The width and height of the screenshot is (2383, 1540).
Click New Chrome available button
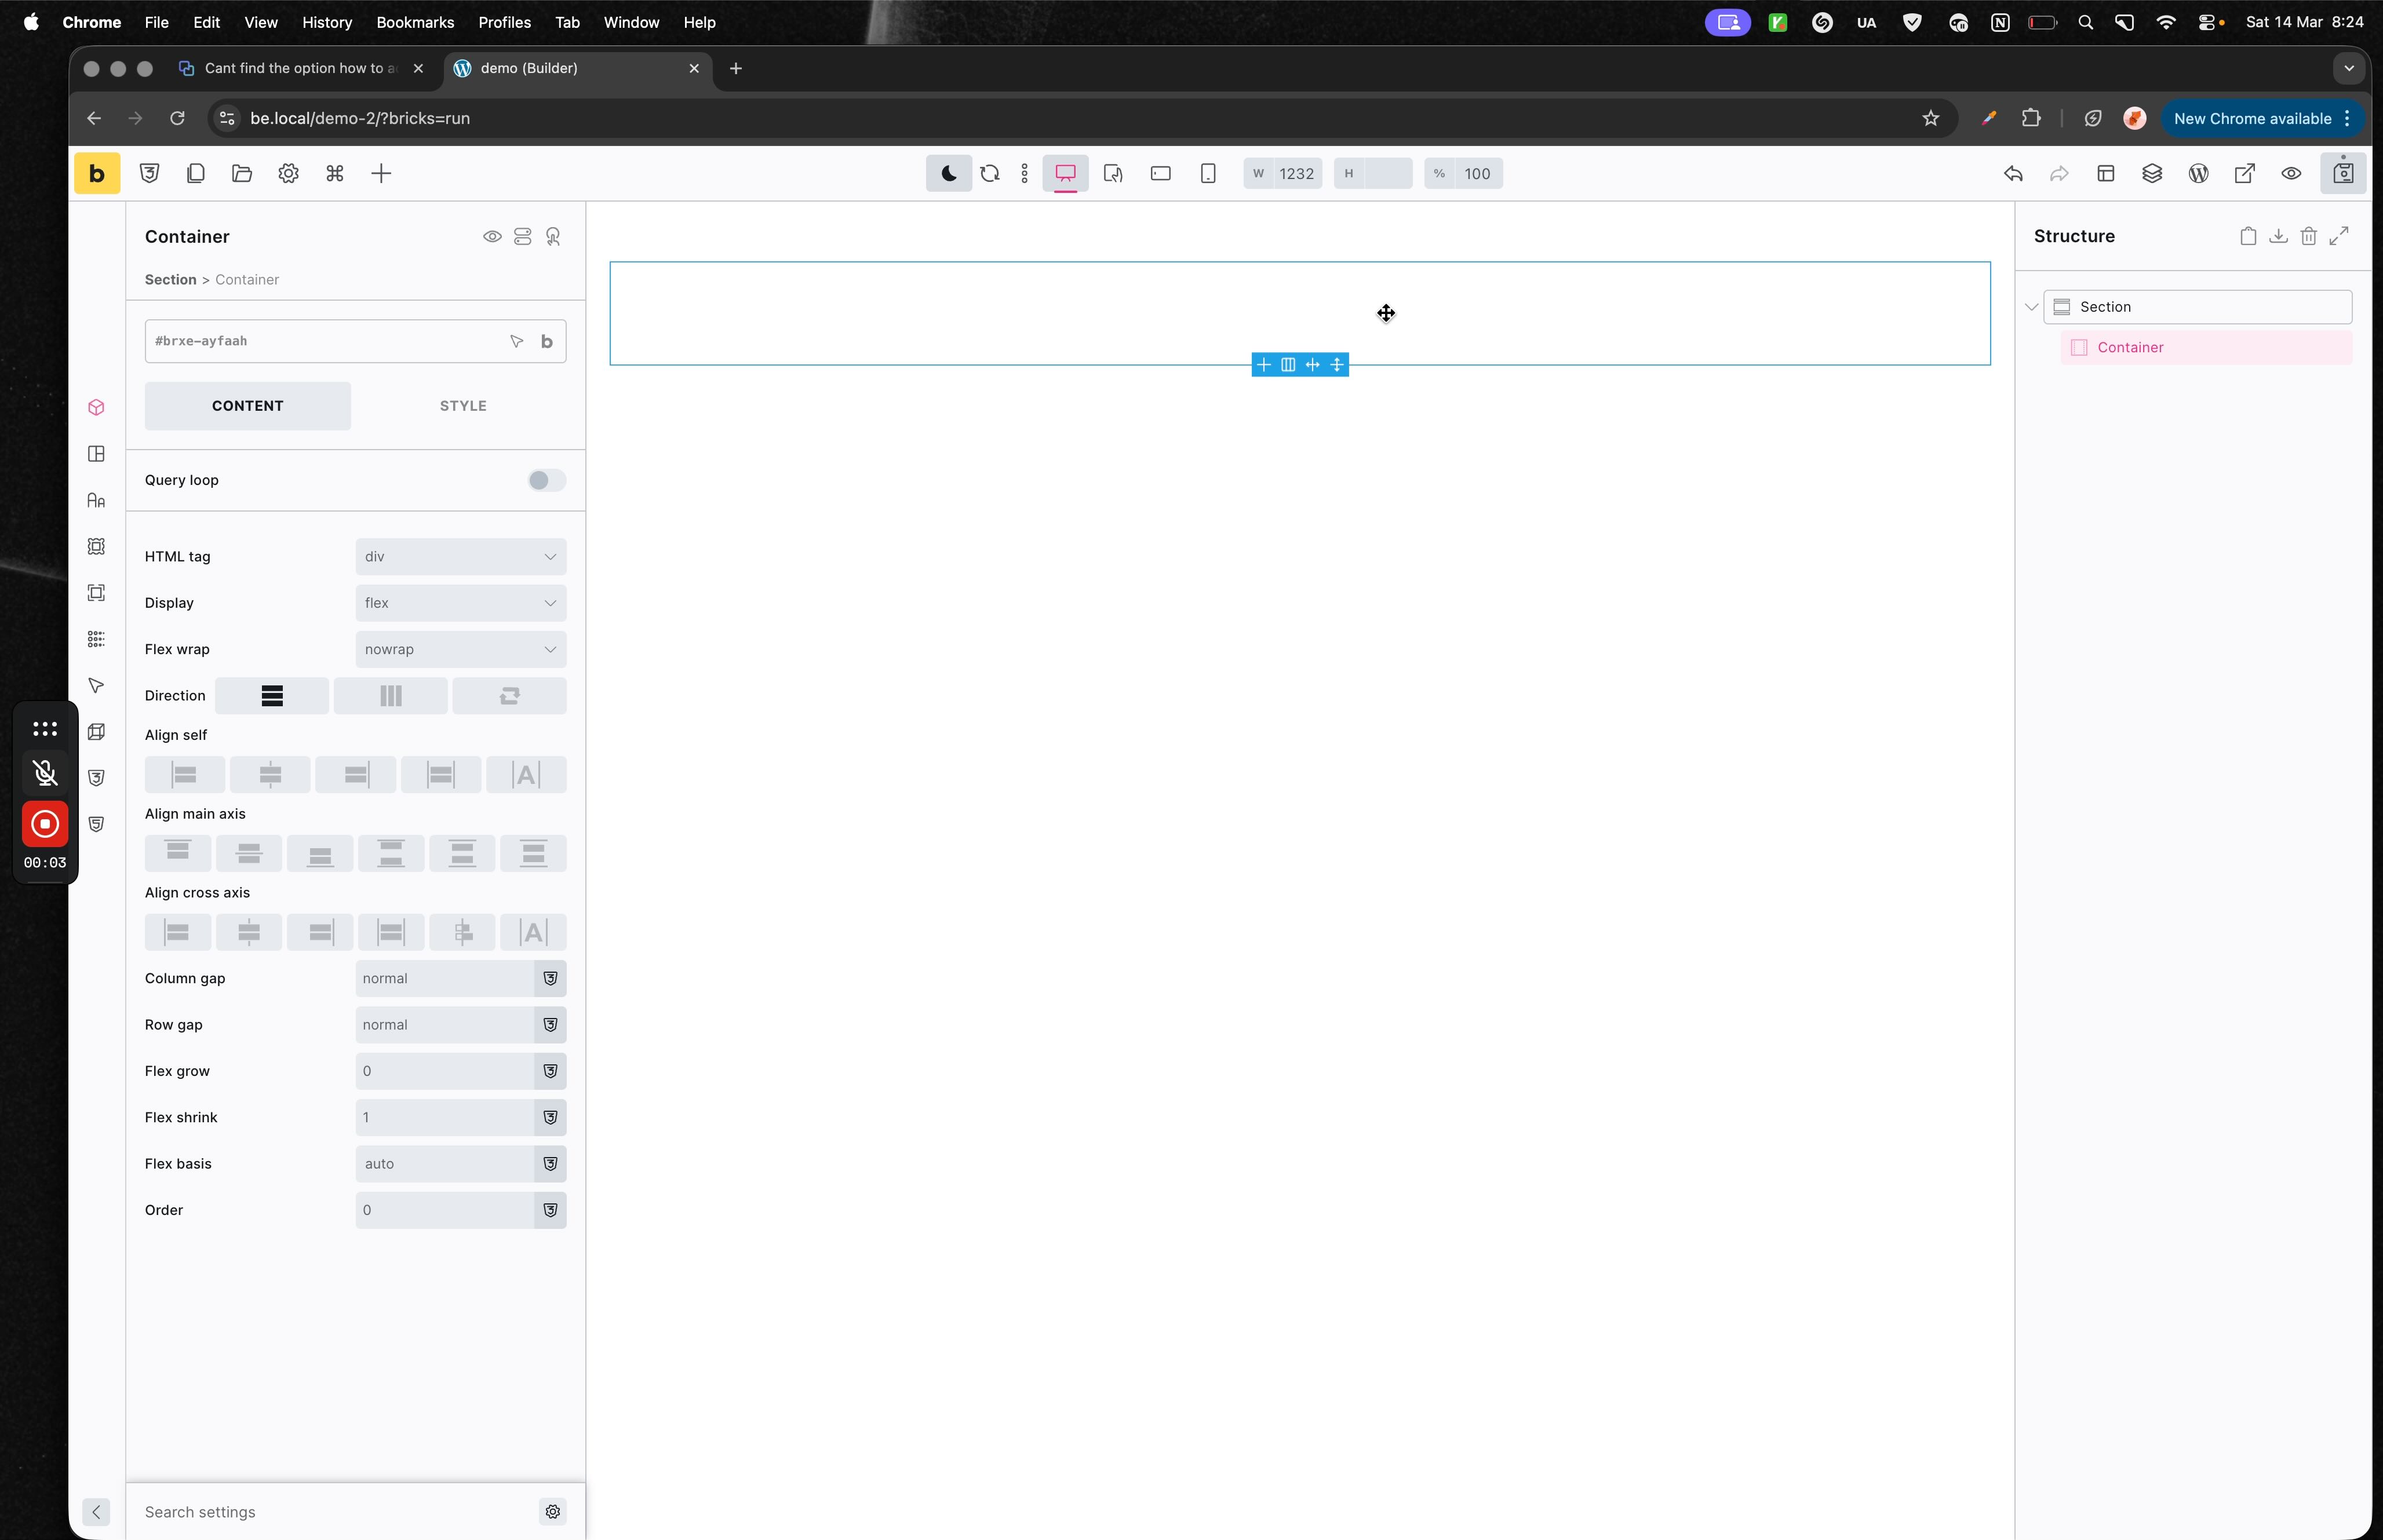tap(2252, 119)
